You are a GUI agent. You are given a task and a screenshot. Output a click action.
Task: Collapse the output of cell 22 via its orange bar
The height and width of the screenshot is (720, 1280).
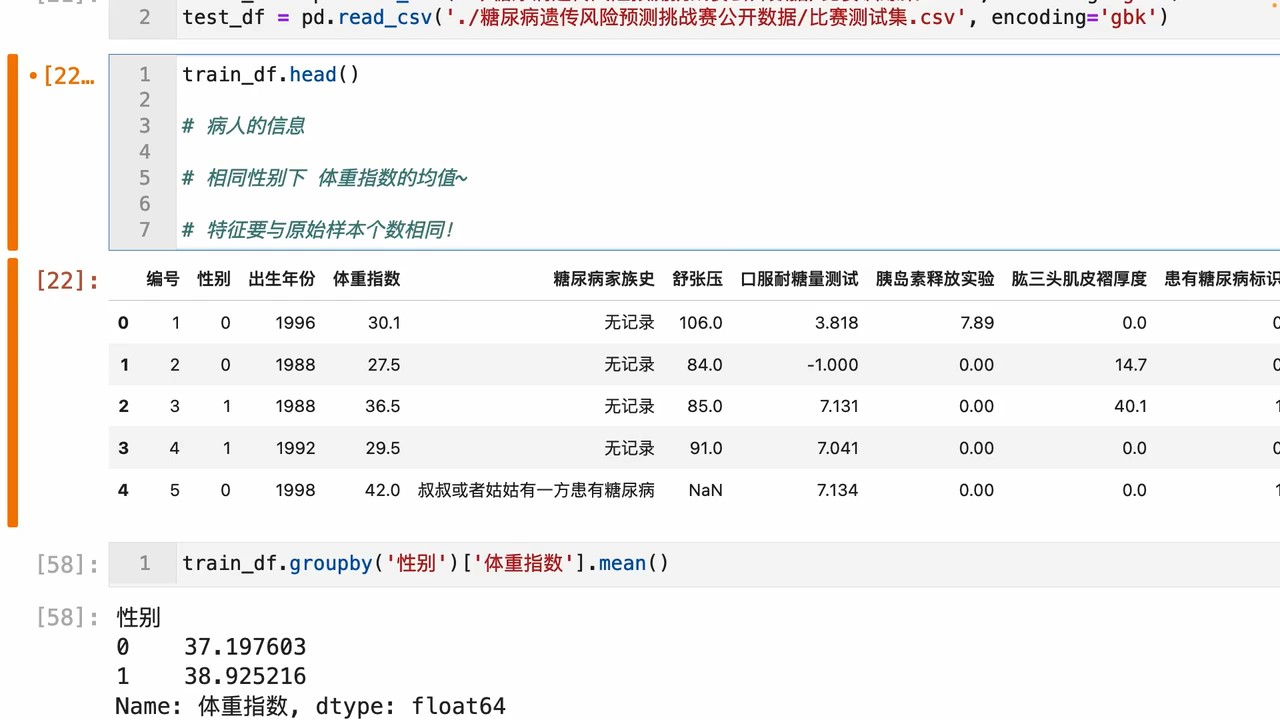coord(12,392)
